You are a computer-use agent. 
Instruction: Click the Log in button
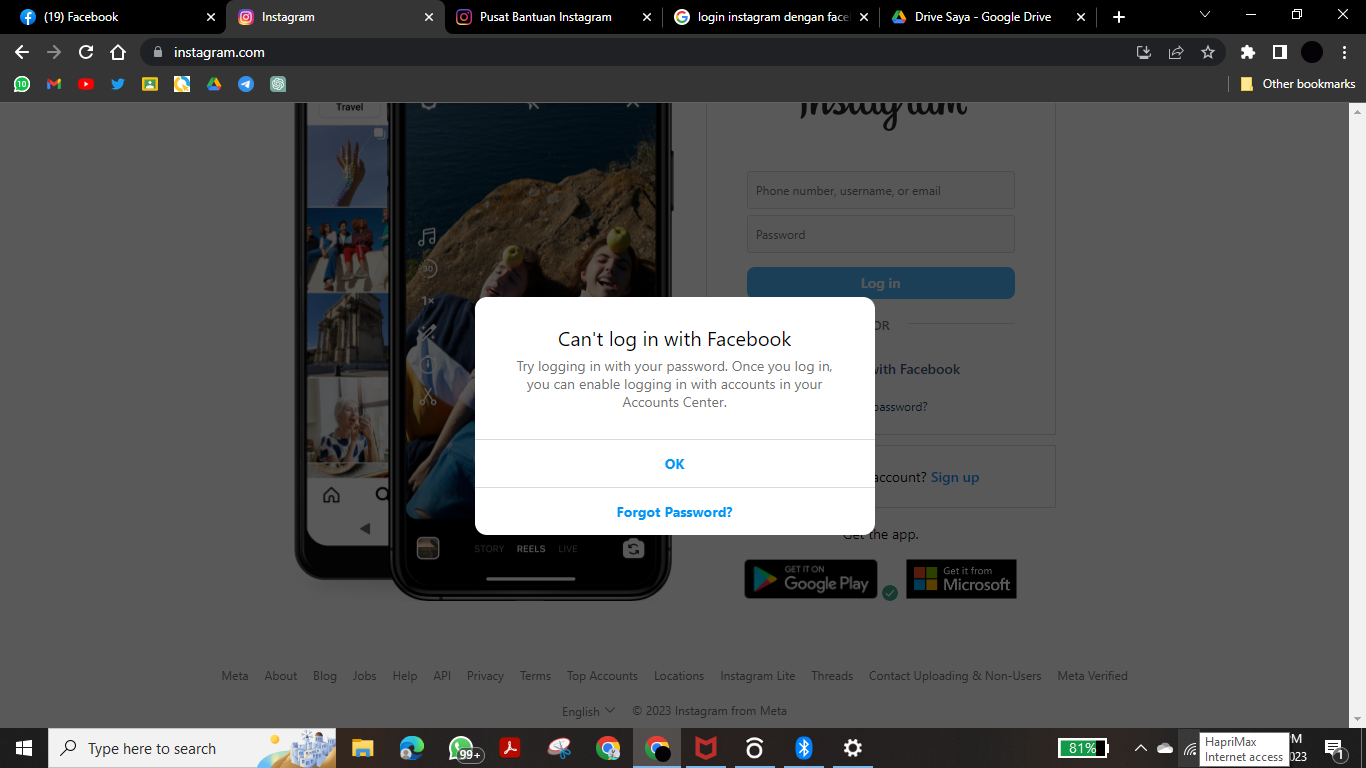(881, 283)
